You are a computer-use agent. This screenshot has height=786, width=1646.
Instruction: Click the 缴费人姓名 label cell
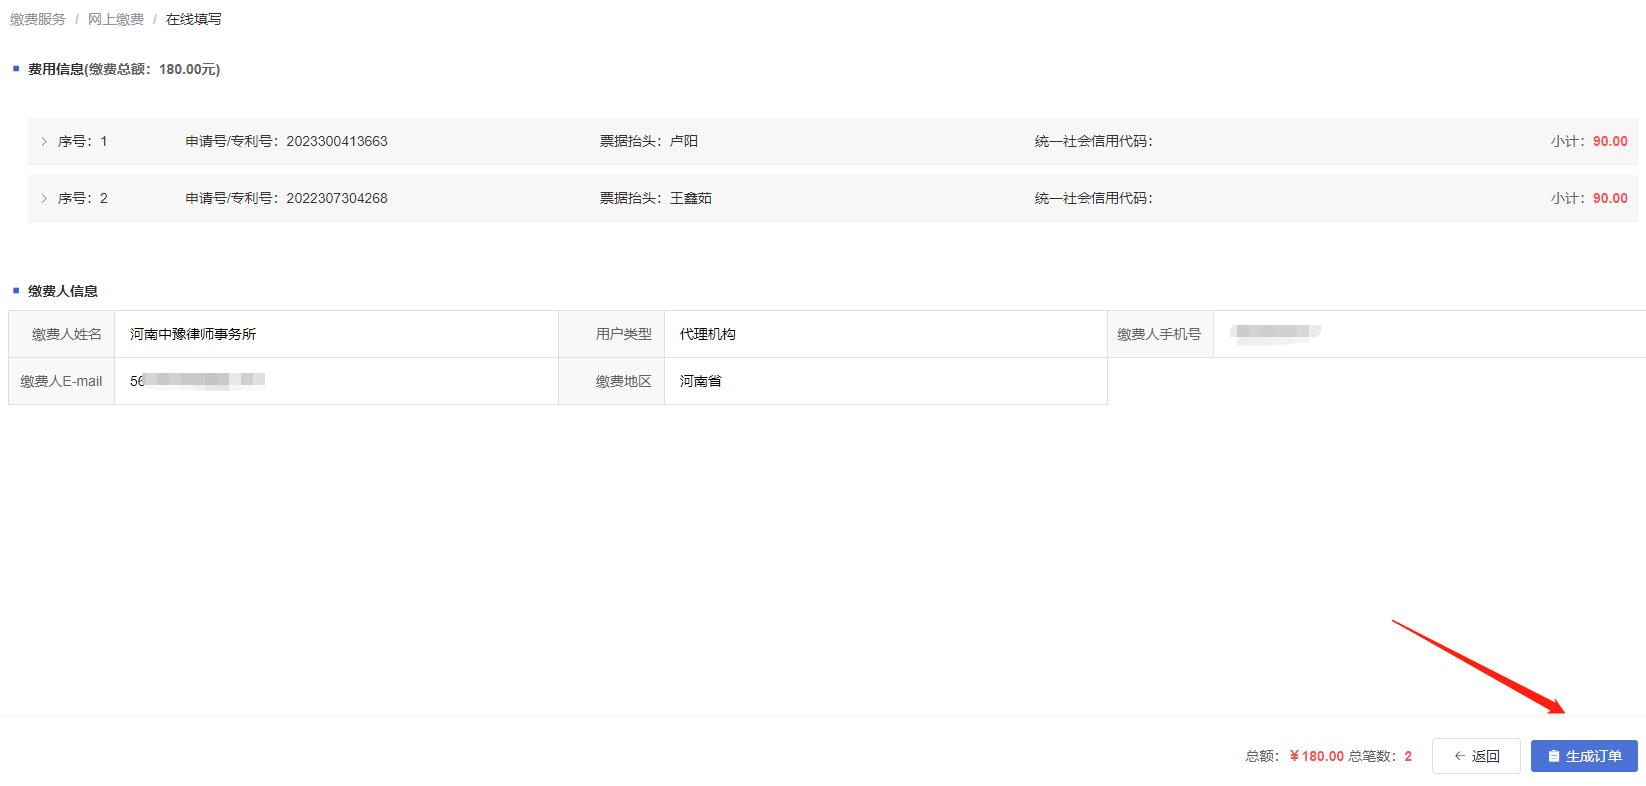62,334
